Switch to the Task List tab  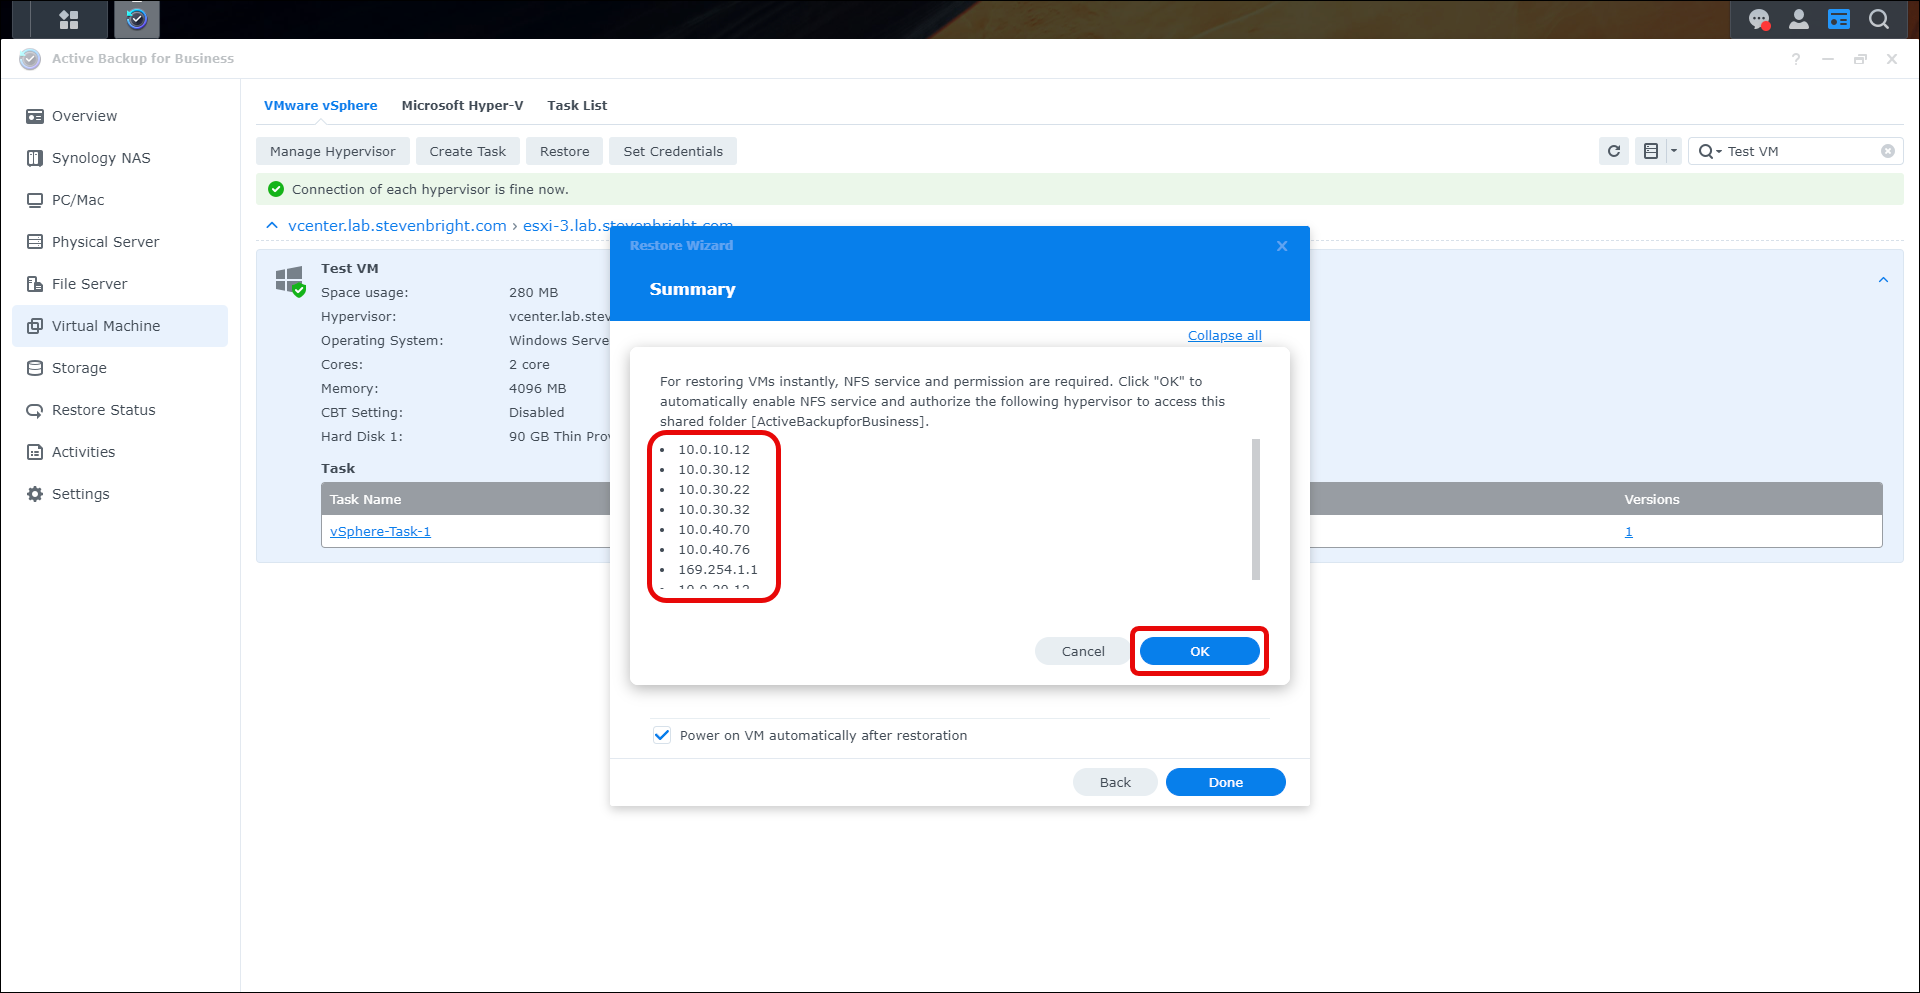577,105
